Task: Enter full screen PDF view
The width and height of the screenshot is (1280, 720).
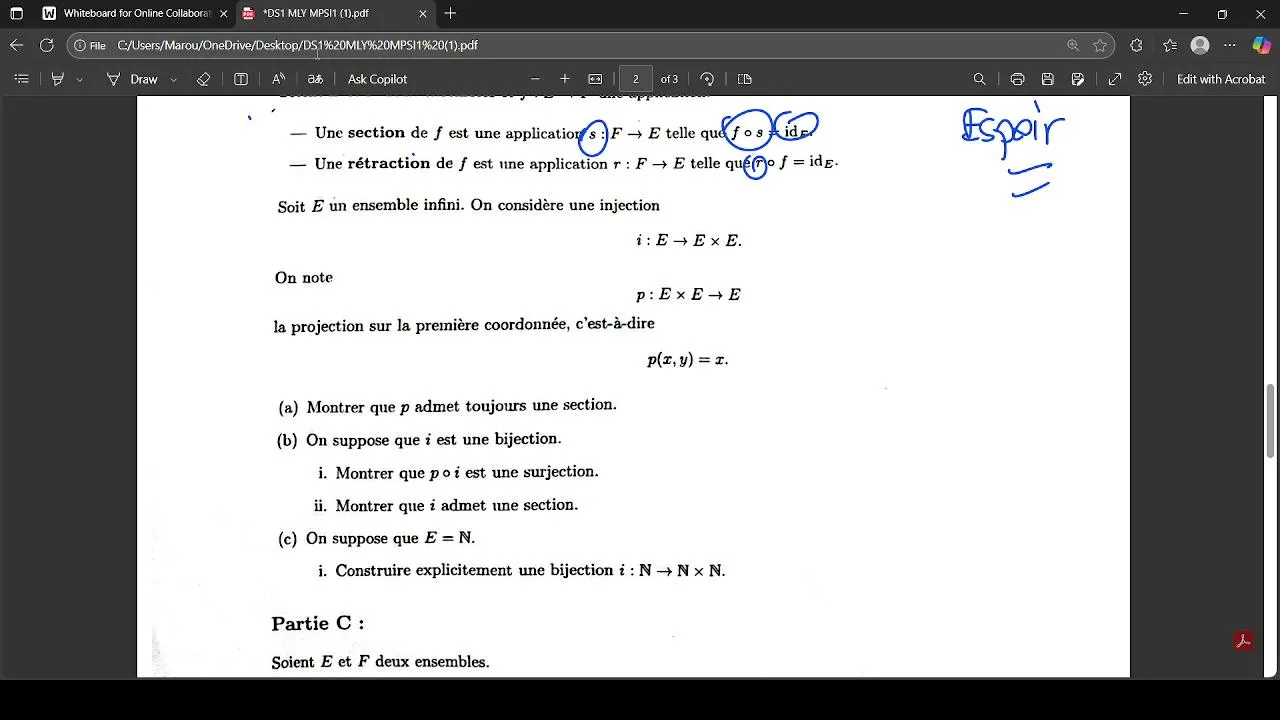Action: tap(1115, 79)
